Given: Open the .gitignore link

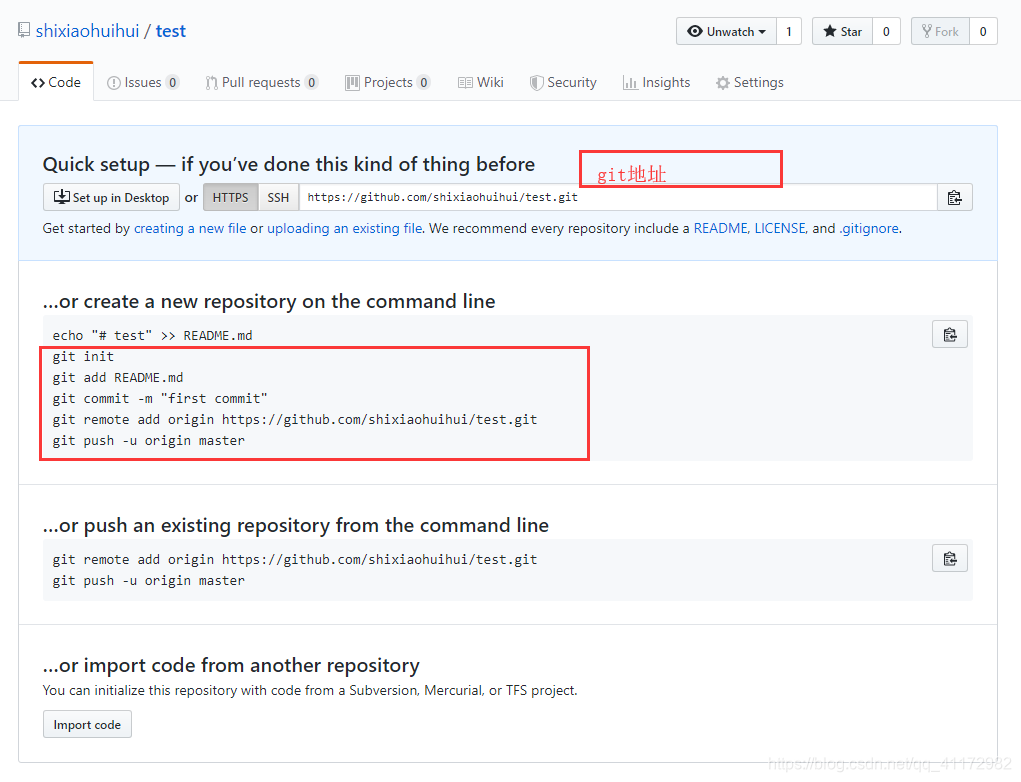Looking at the screenshot, I should click(869, 229).
